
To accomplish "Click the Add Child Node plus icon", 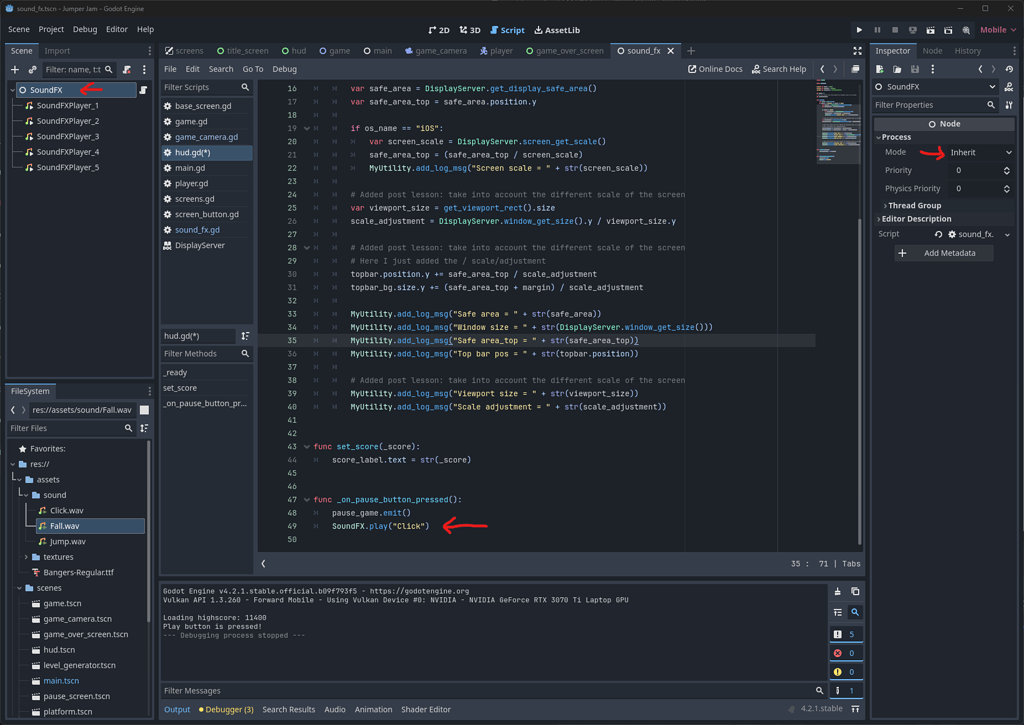I will click(15, 70).
